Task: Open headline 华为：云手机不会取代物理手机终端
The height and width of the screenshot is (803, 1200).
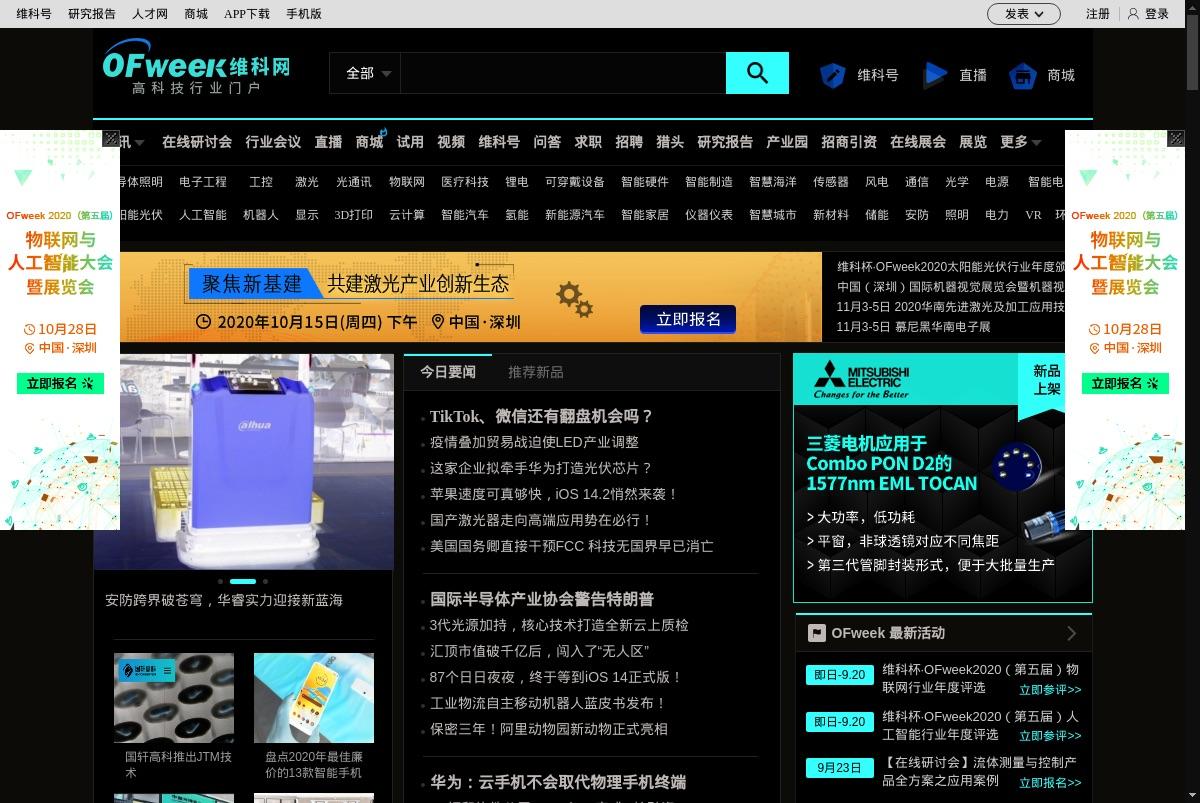Action: click(x=558, y=782)
